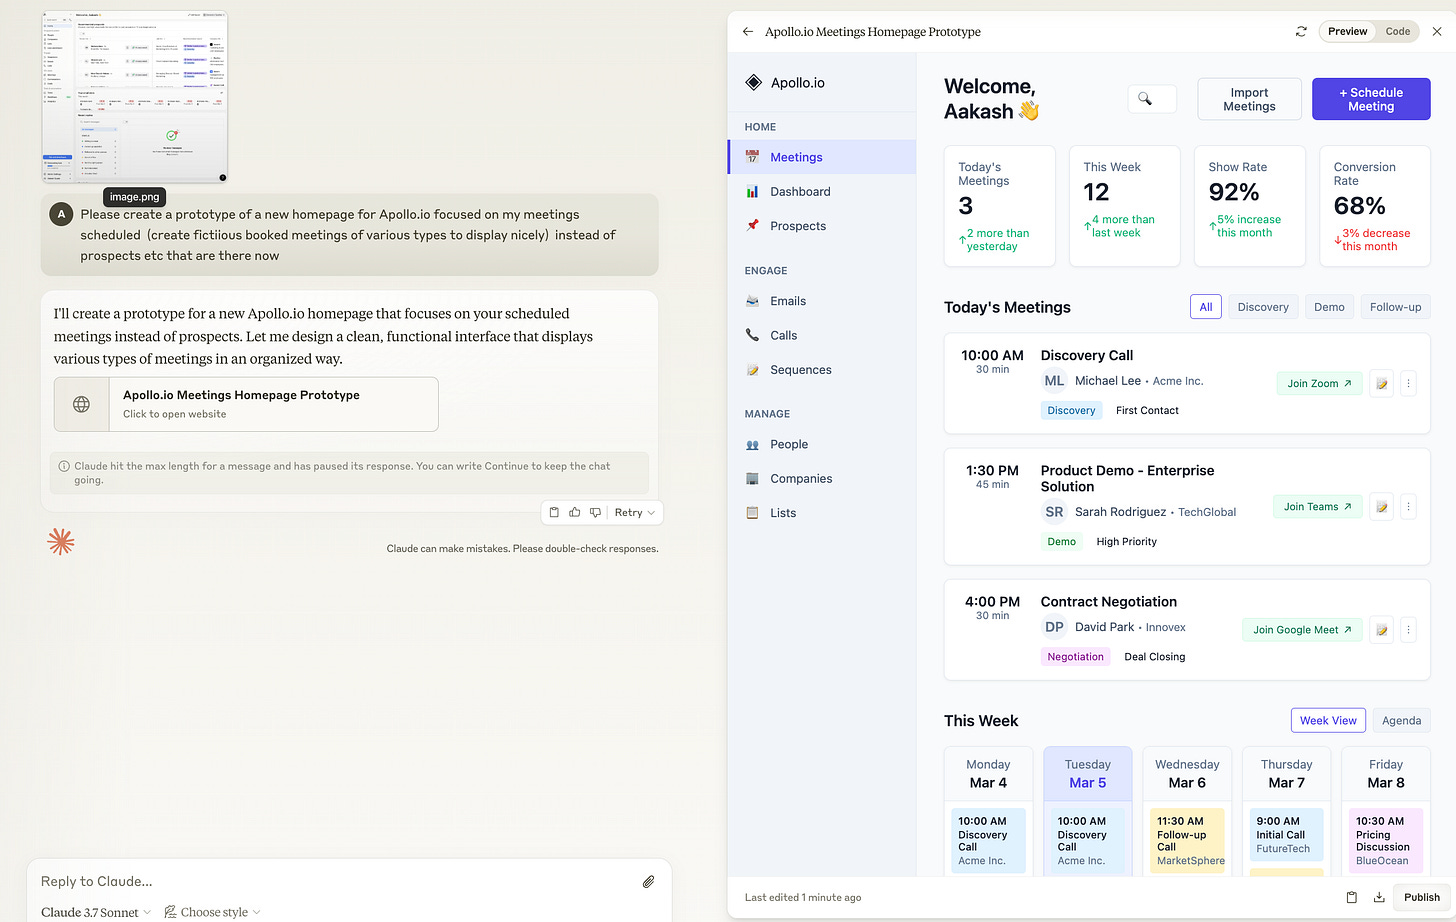Click Join Teams for Product Demo

(x=1317, y=506)
